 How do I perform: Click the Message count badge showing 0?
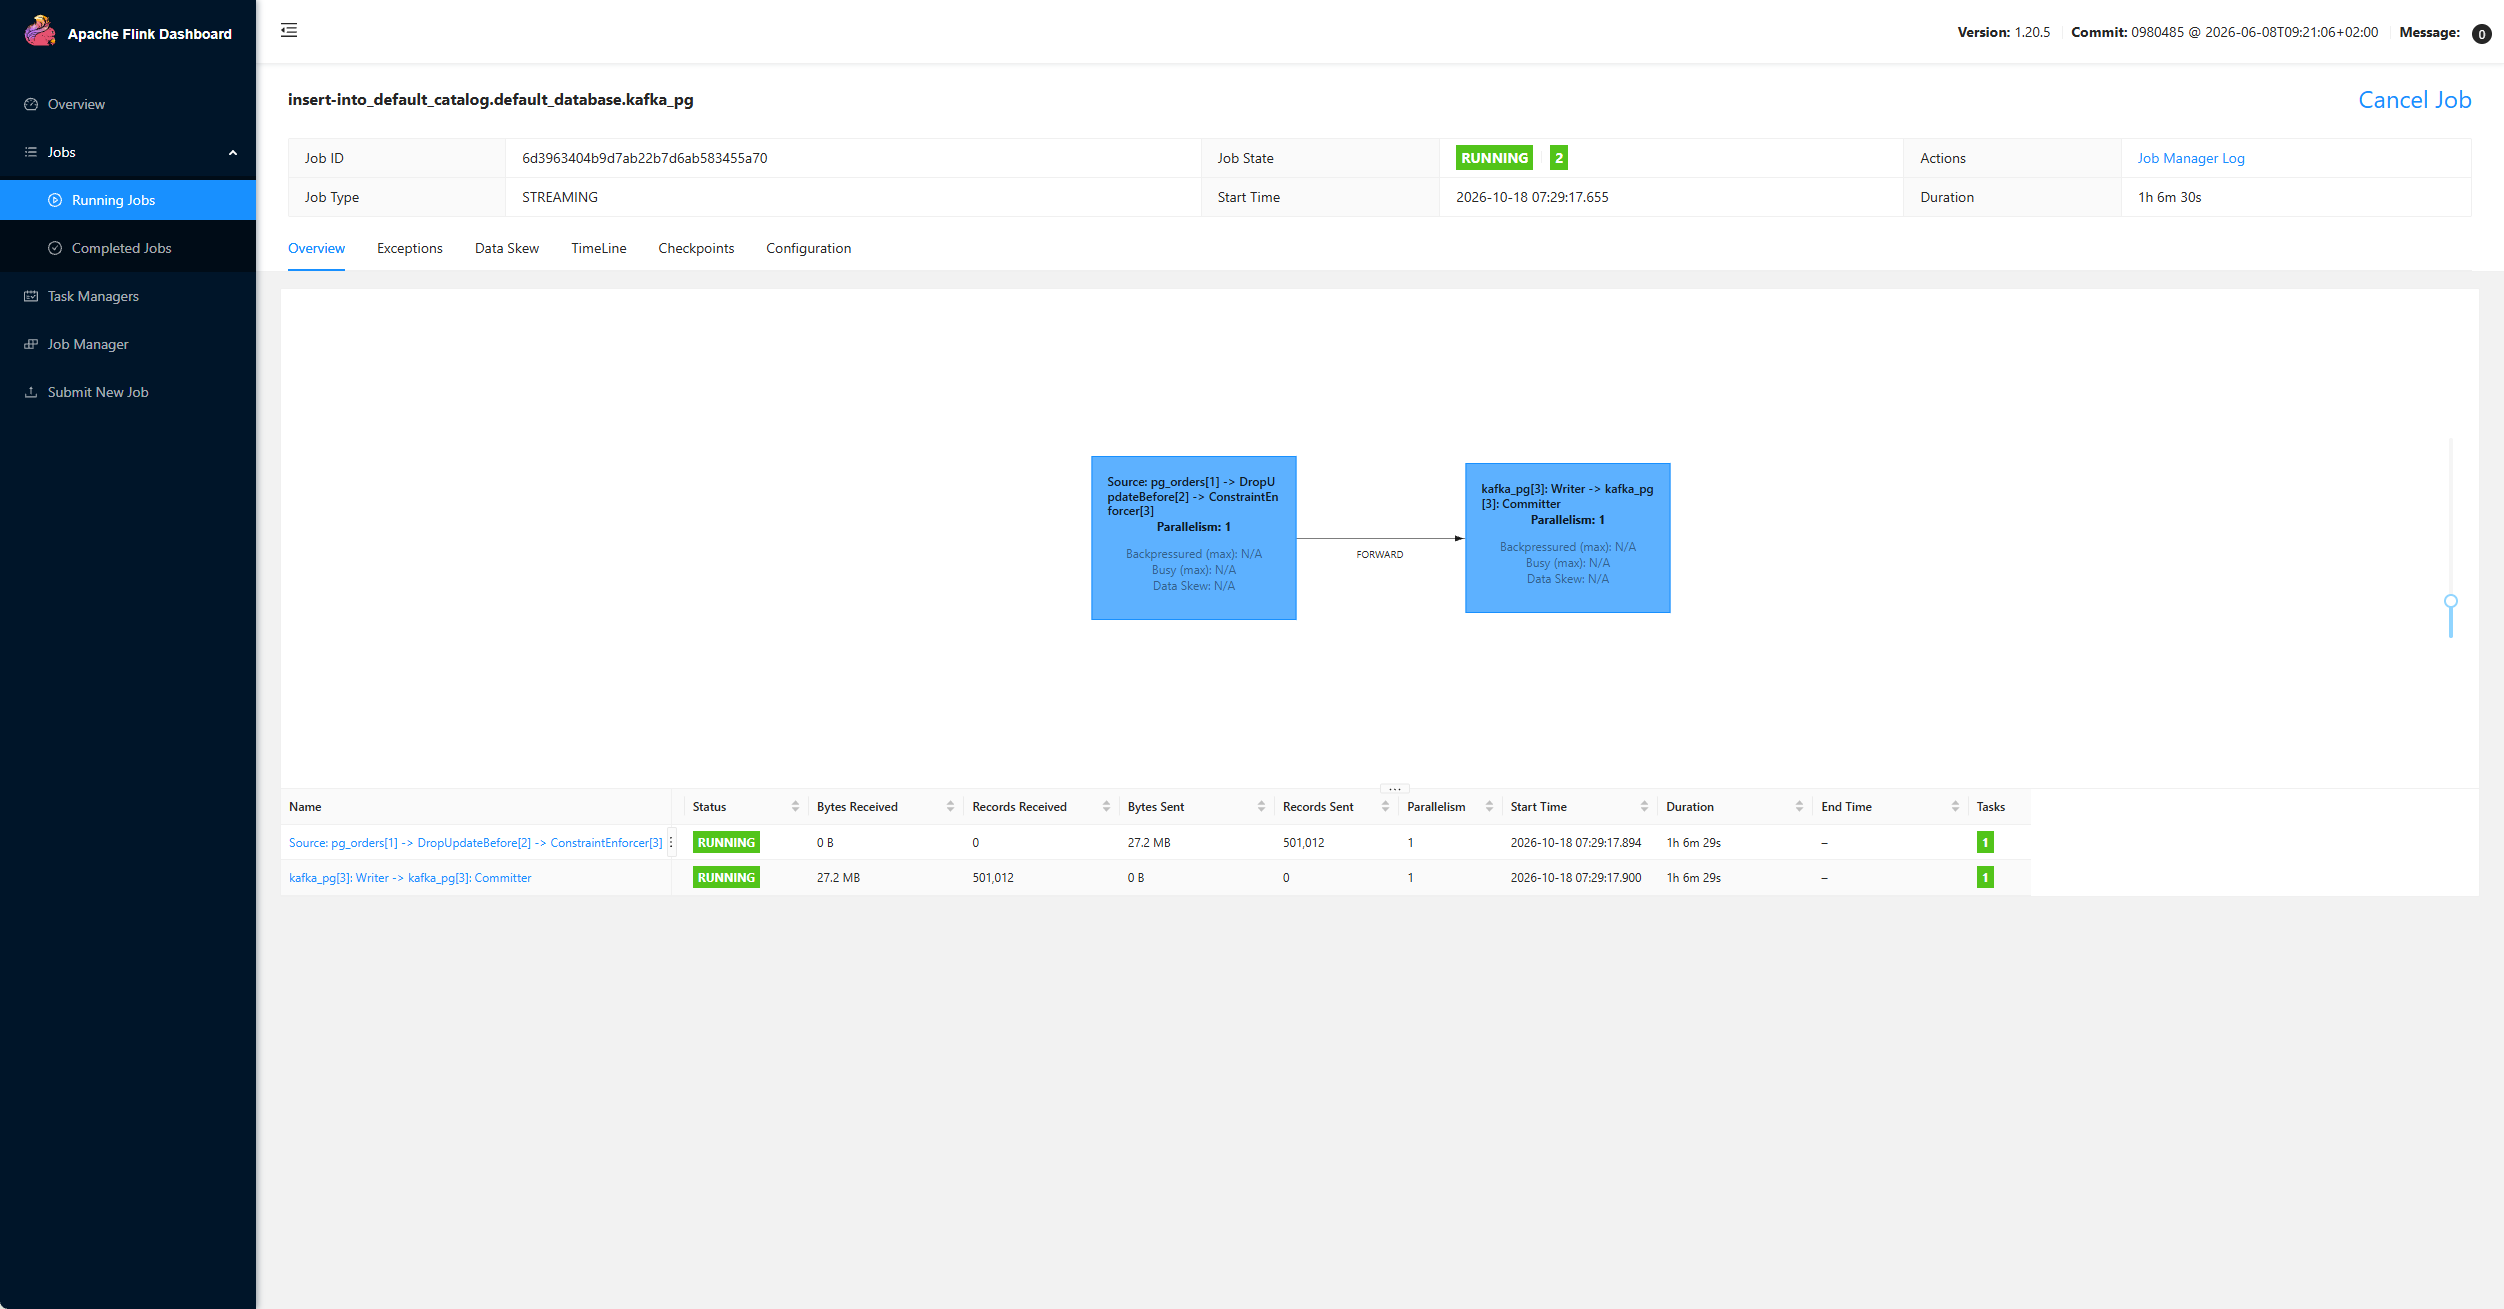point(2482,34)
